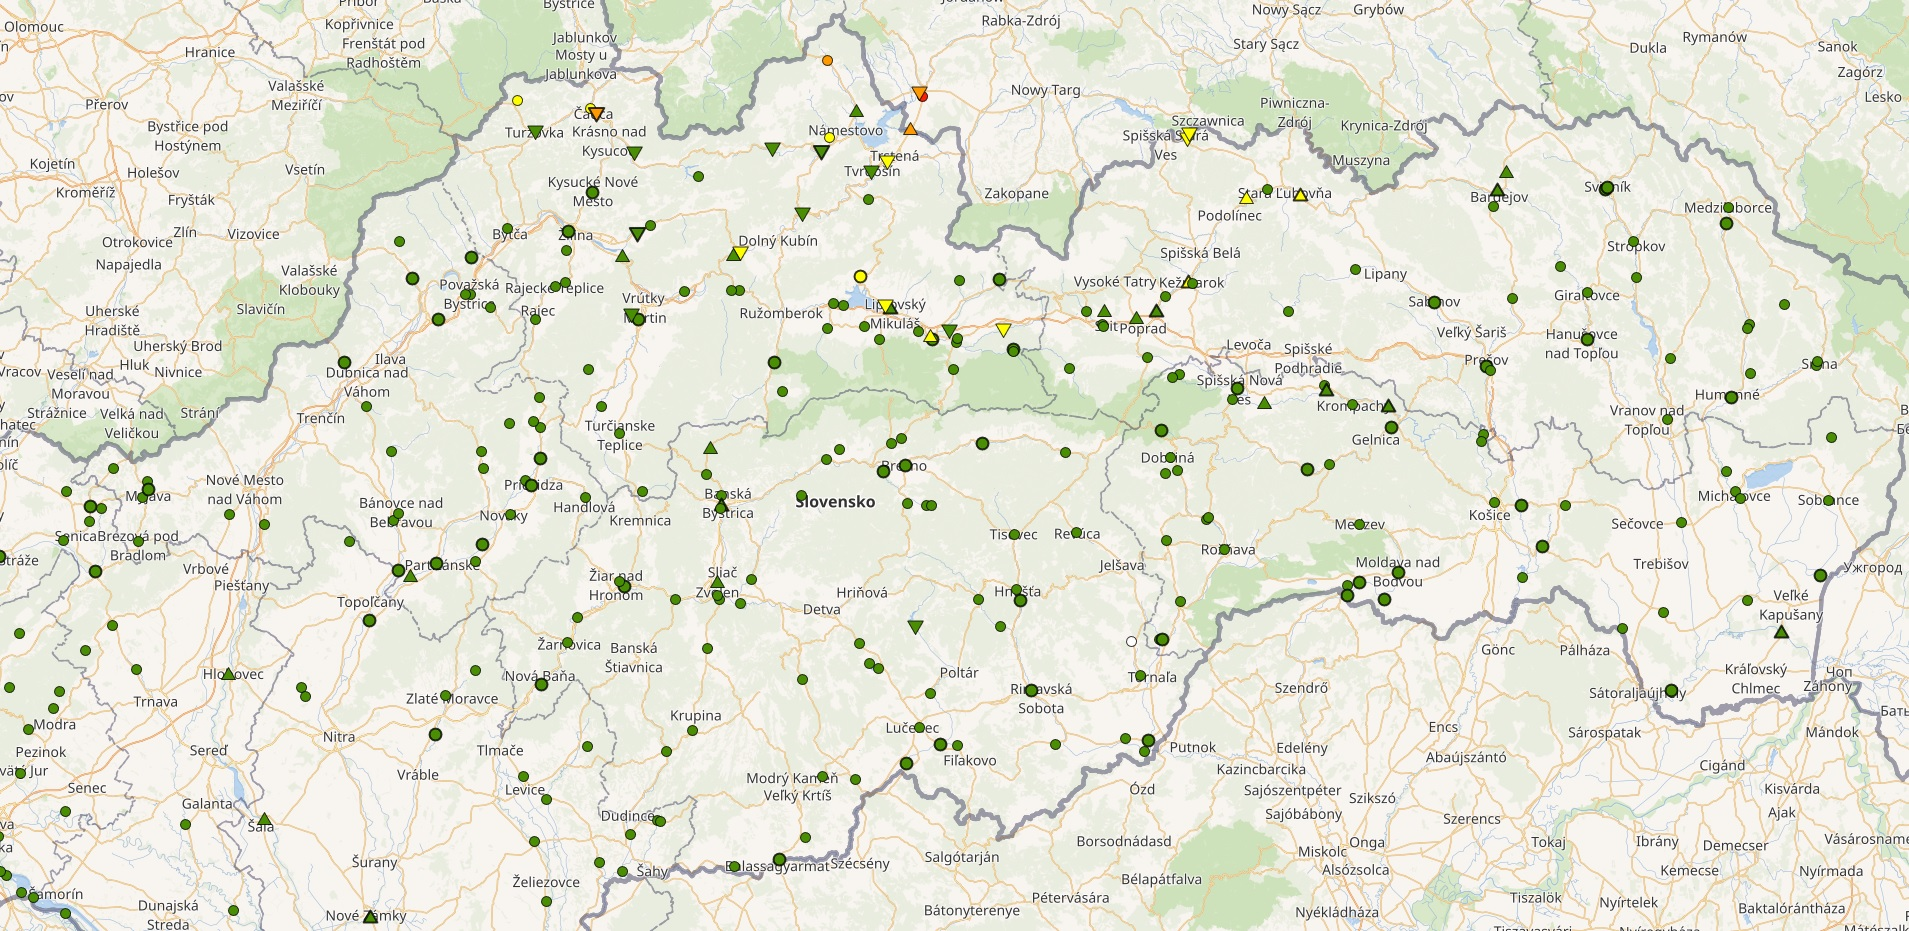
Task: Click green triangle marker near Veľké Kapušany
Action: pyautogui.click(x=1780, y=632)
